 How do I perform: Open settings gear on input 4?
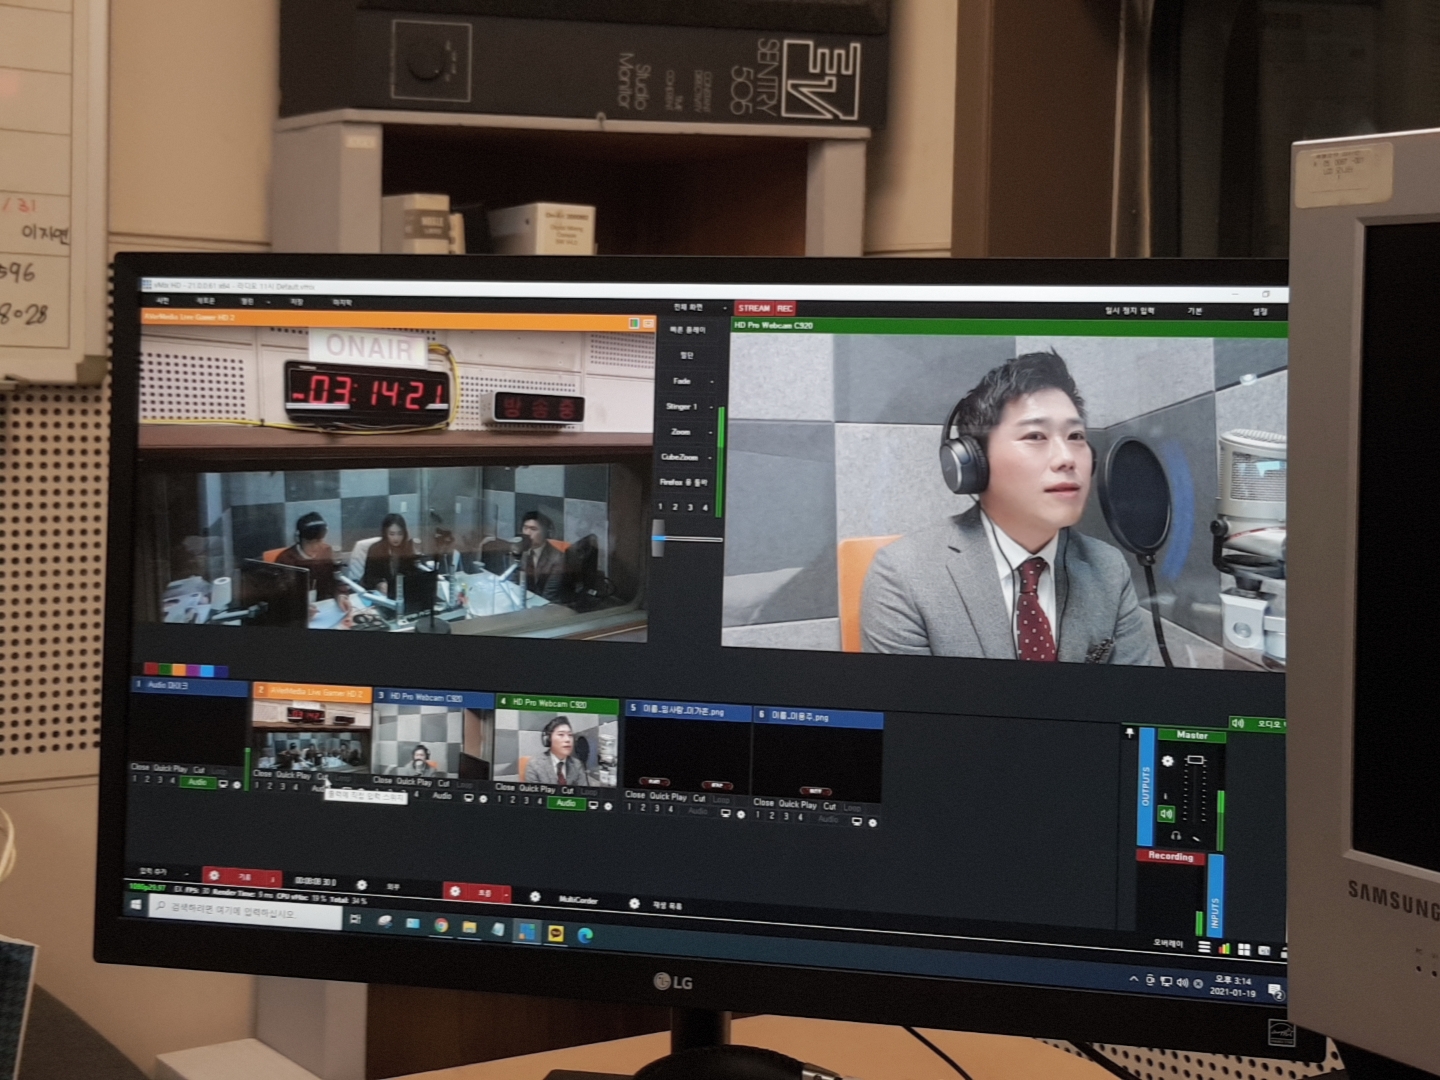click(608, 805)
